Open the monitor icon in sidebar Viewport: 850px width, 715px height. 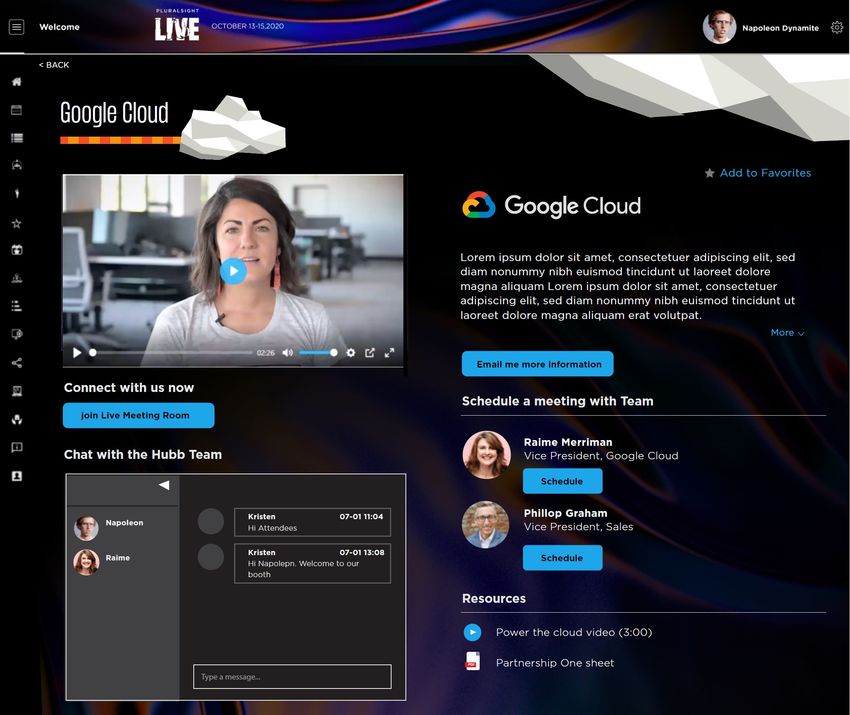pyautogui.click(x=17, y=334)
